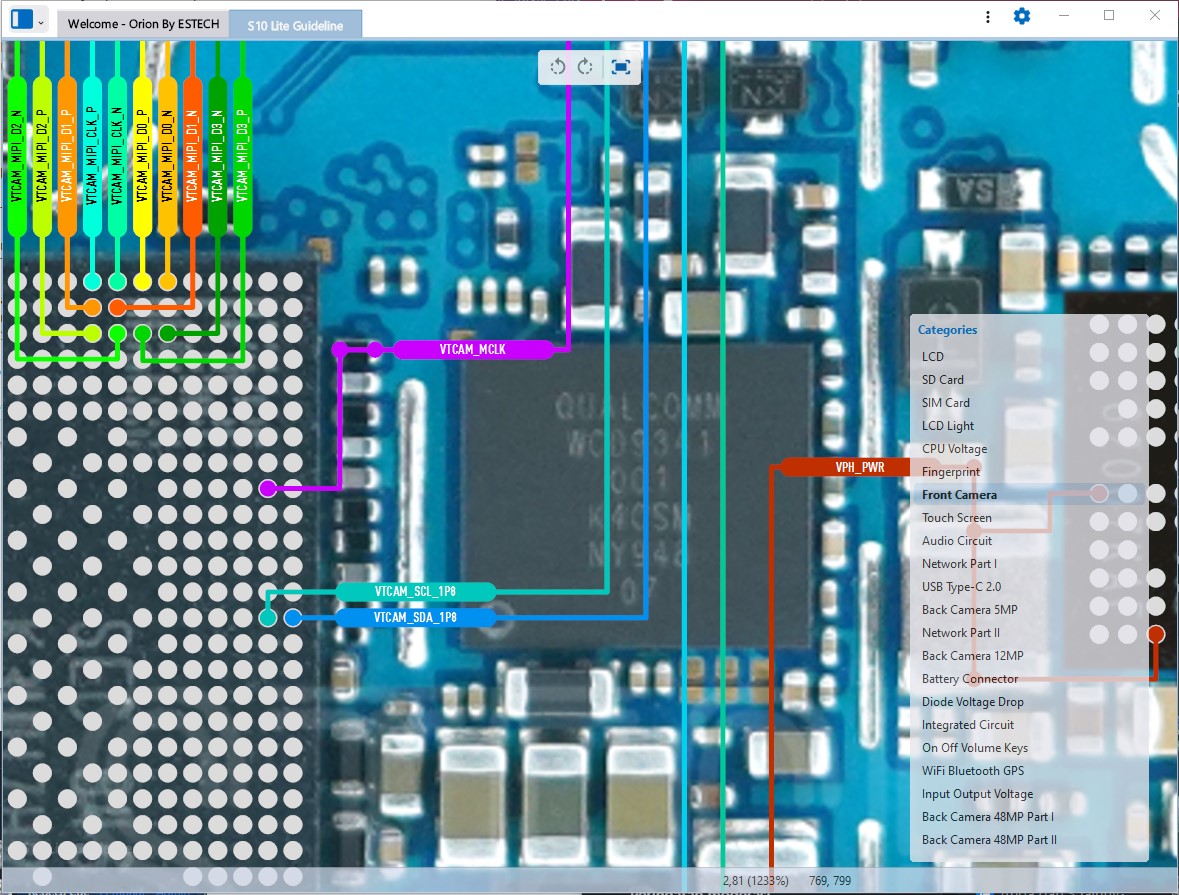Open the three-dot more options menu

(x=988, y=17)
